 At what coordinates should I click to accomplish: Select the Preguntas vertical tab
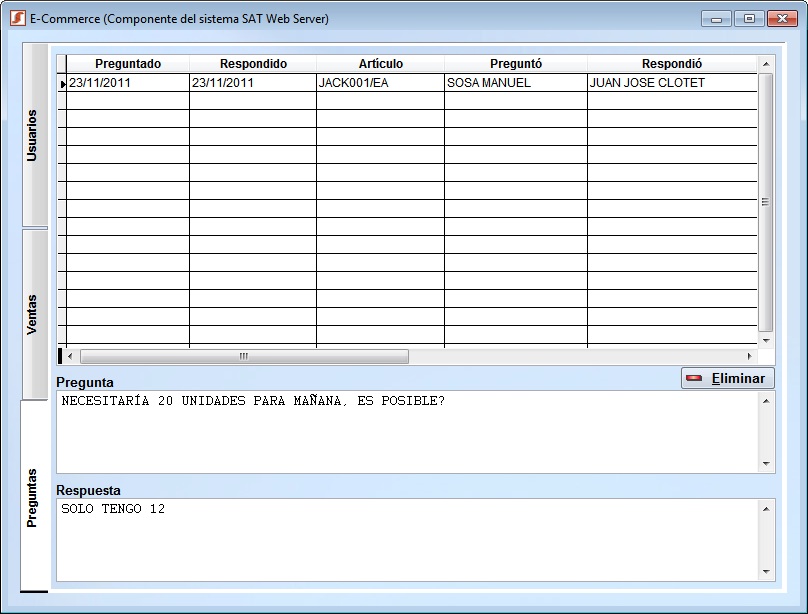click(33, 497)
